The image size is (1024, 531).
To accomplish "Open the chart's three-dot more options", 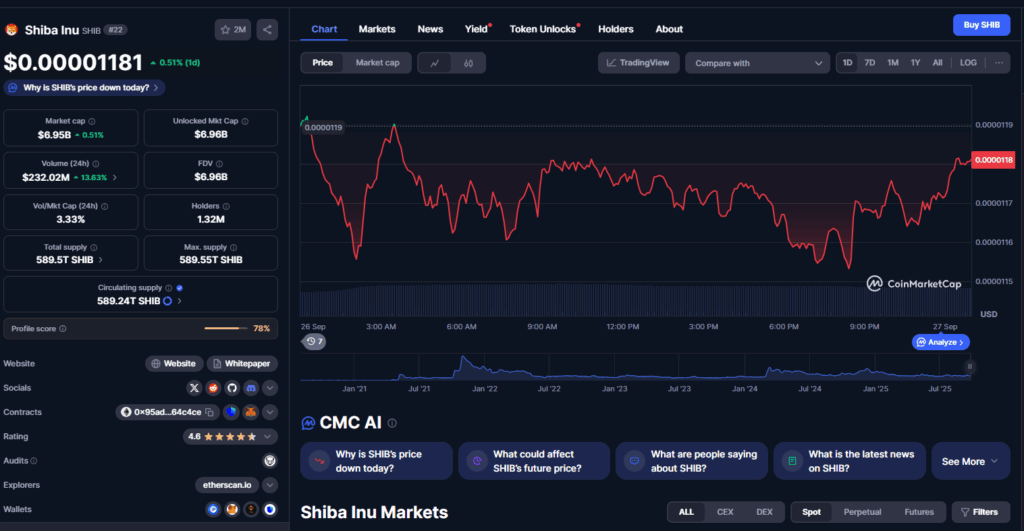I will 999,63.
